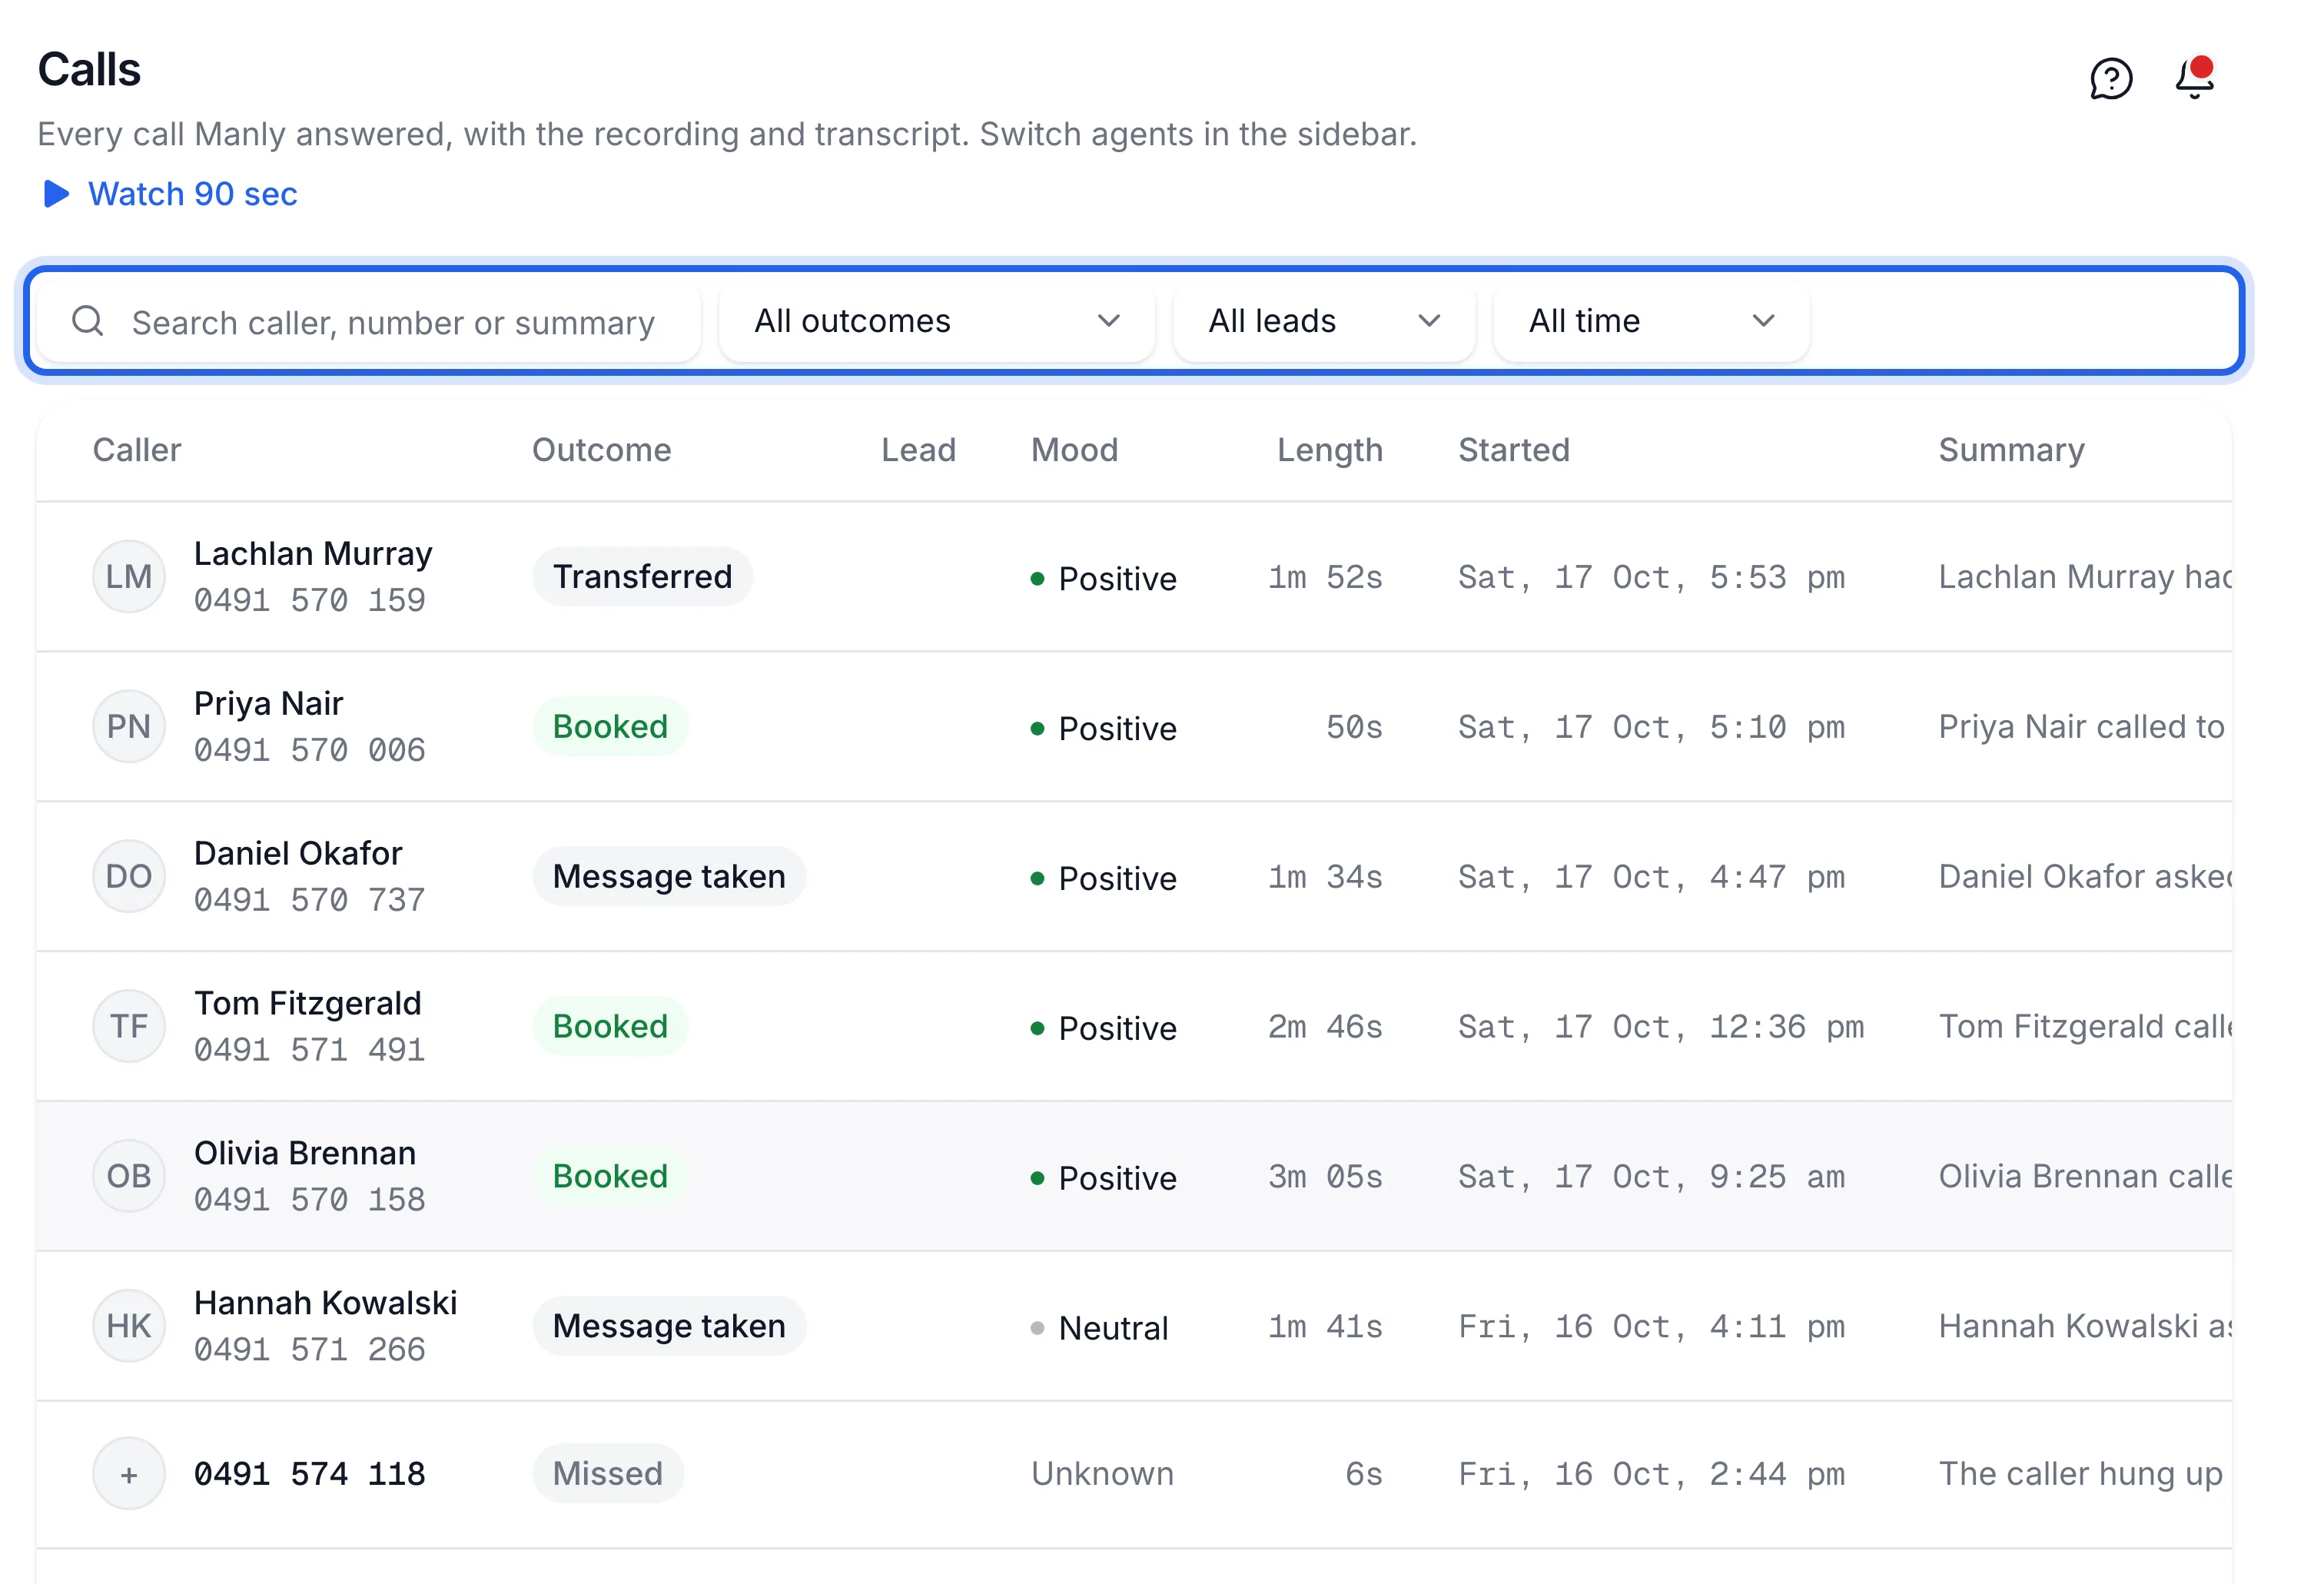This screenshot has width=2324, height=1584.
Task: Click Tom Fitzgerald's Booked badge
Action: click(x=610, y=1026)
